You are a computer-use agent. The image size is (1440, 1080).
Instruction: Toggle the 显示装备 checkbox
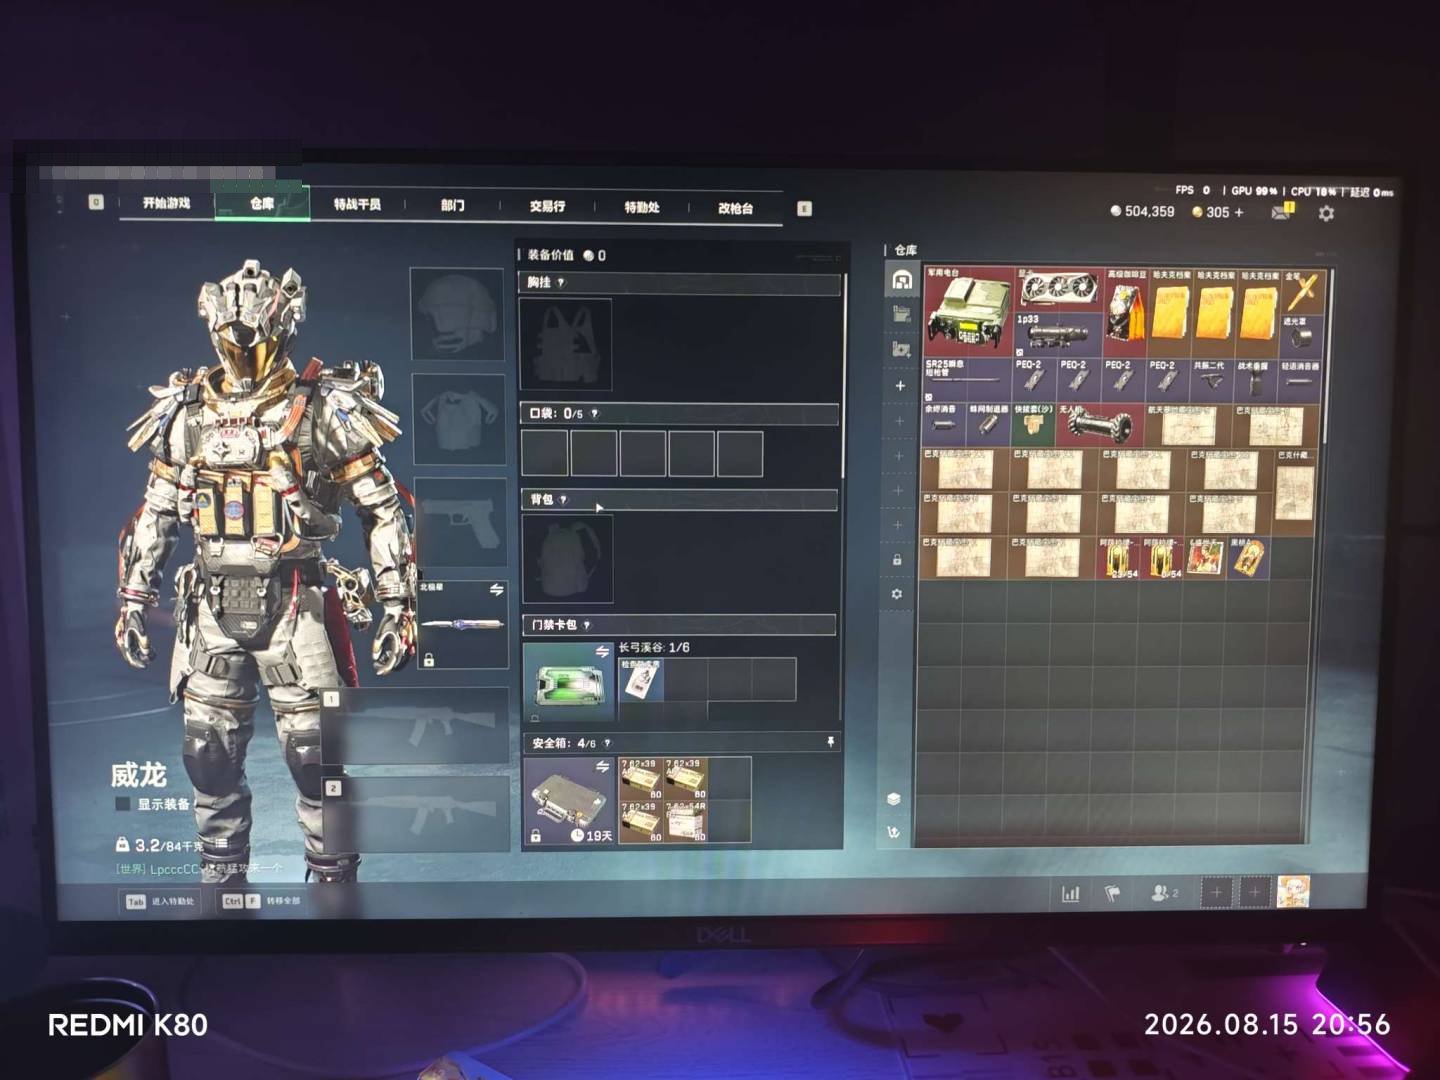point(123,804)
